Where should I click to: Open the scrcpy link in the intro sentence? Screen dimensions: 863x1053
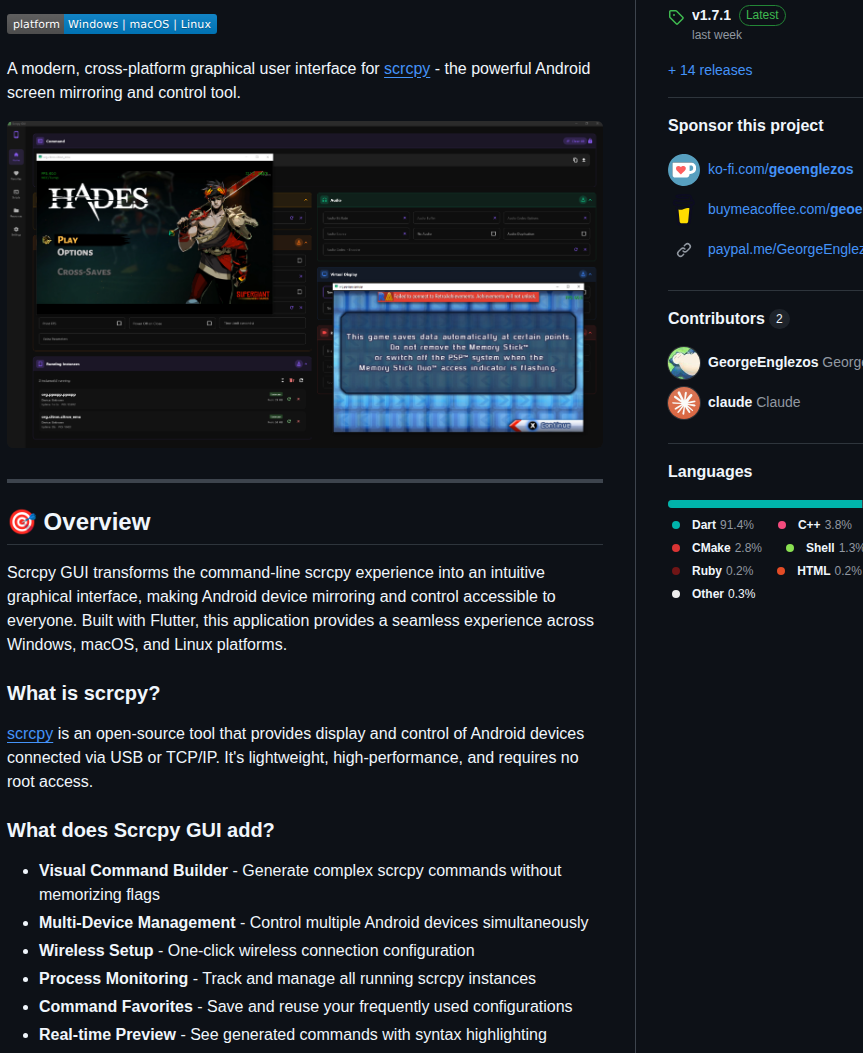(x=406, y=68)
